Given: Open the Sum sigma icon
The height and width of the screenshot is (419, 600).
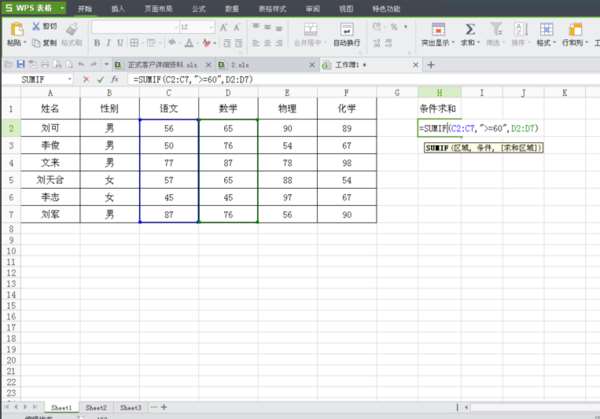Looking at the screenshot, I should tap(470, 29).
